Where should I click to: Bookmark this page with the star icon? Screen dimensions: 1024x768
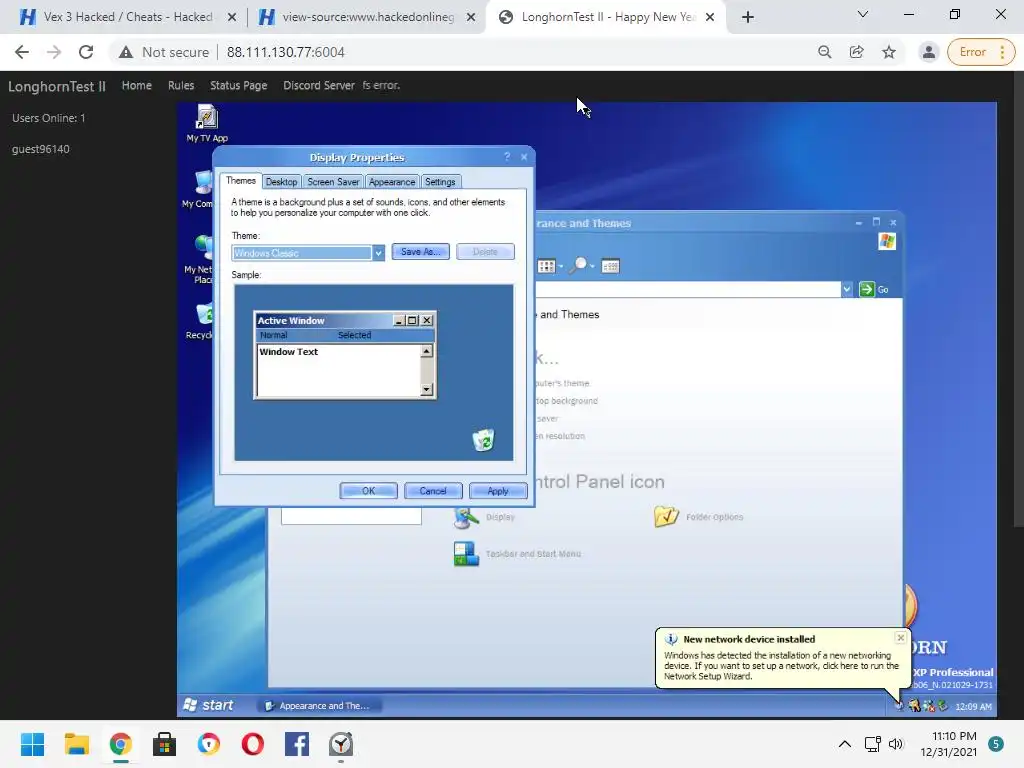pyautogui.click(x=888, y=52)
